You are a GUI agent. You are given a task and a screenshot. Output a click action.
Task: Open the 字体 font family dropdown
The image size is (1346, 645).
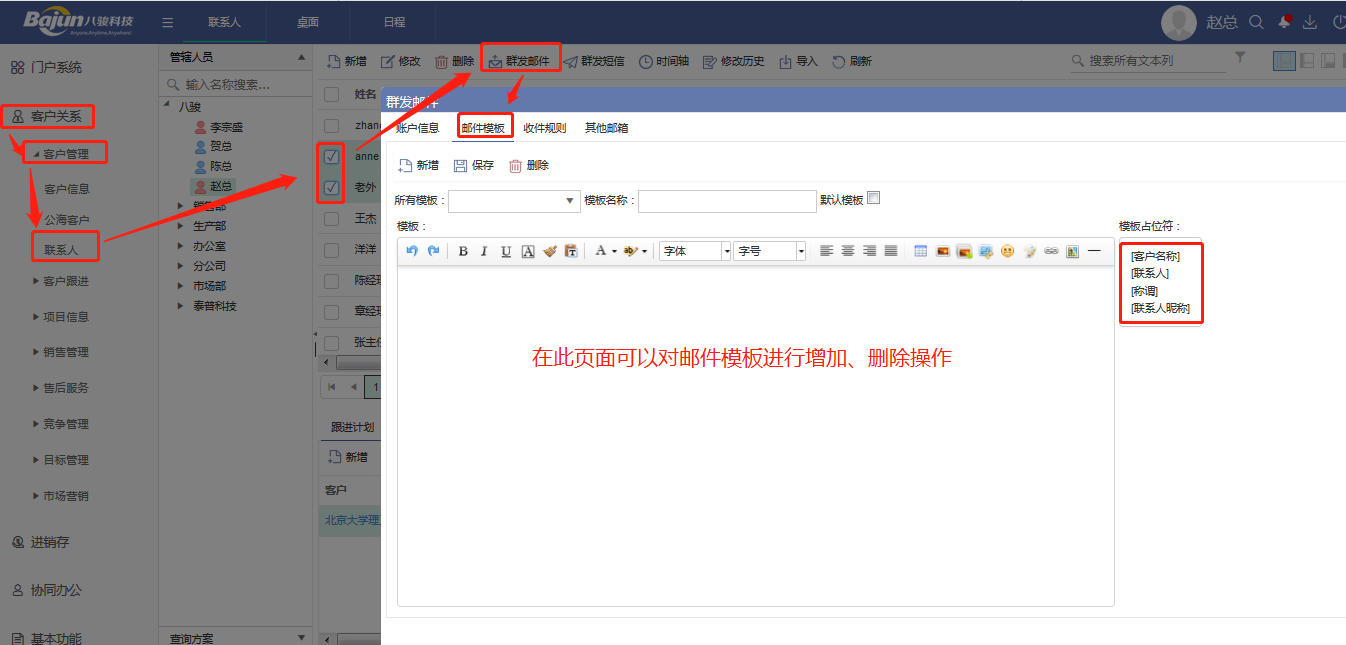pyautogui.click(x=696, y=251)
